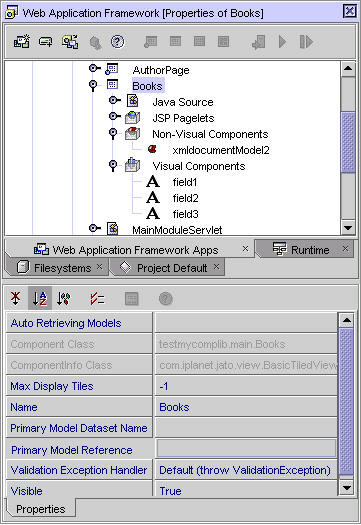Expand the AuthorPage tree node
The image size is (361, 525).
tap(94, 68)
